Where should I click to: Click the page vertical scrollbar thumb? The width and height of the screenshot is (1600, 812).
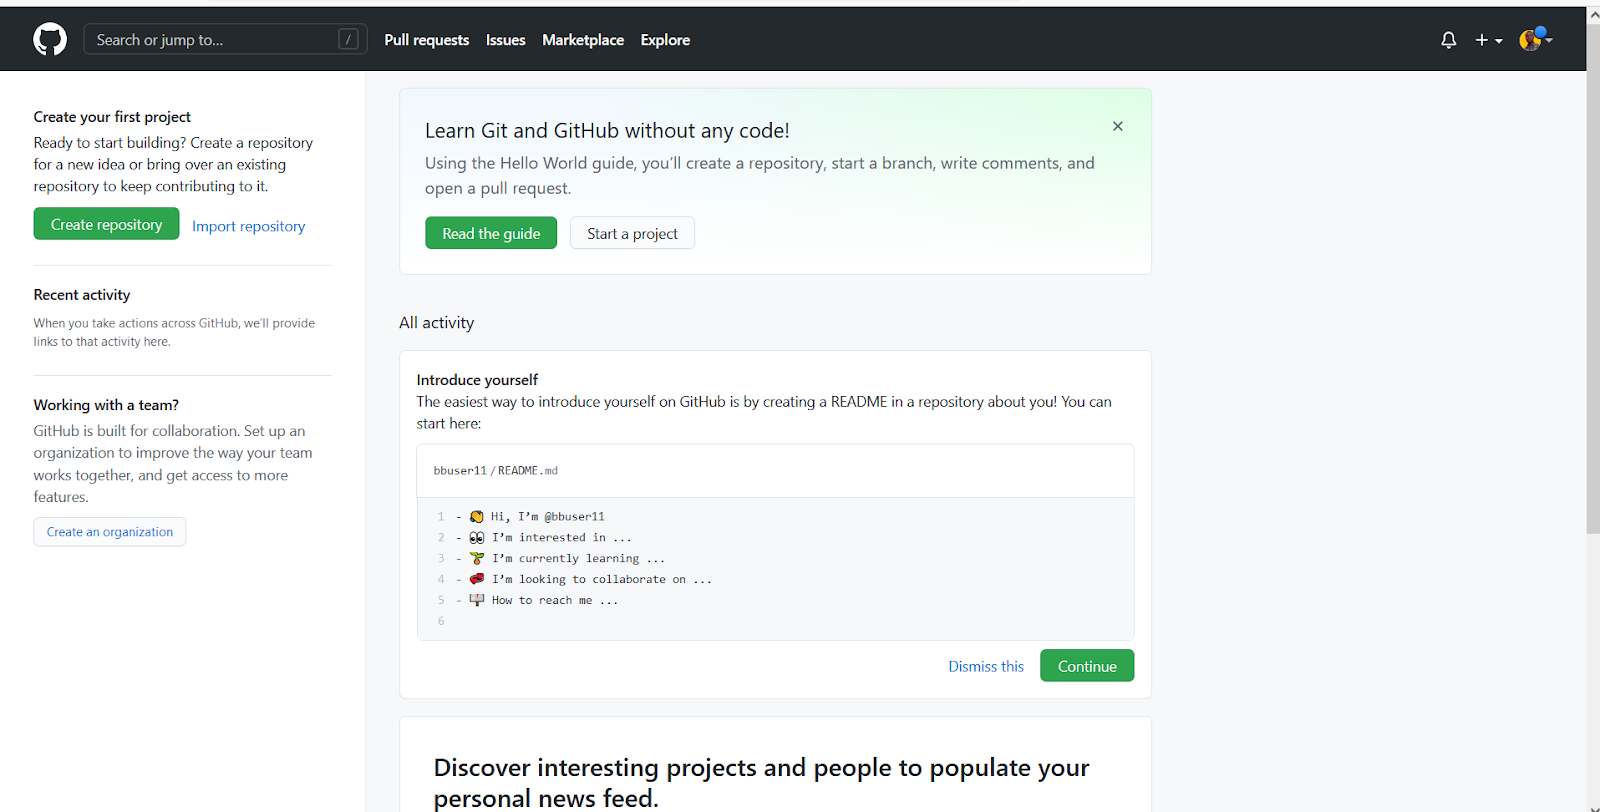point(1593,280)
